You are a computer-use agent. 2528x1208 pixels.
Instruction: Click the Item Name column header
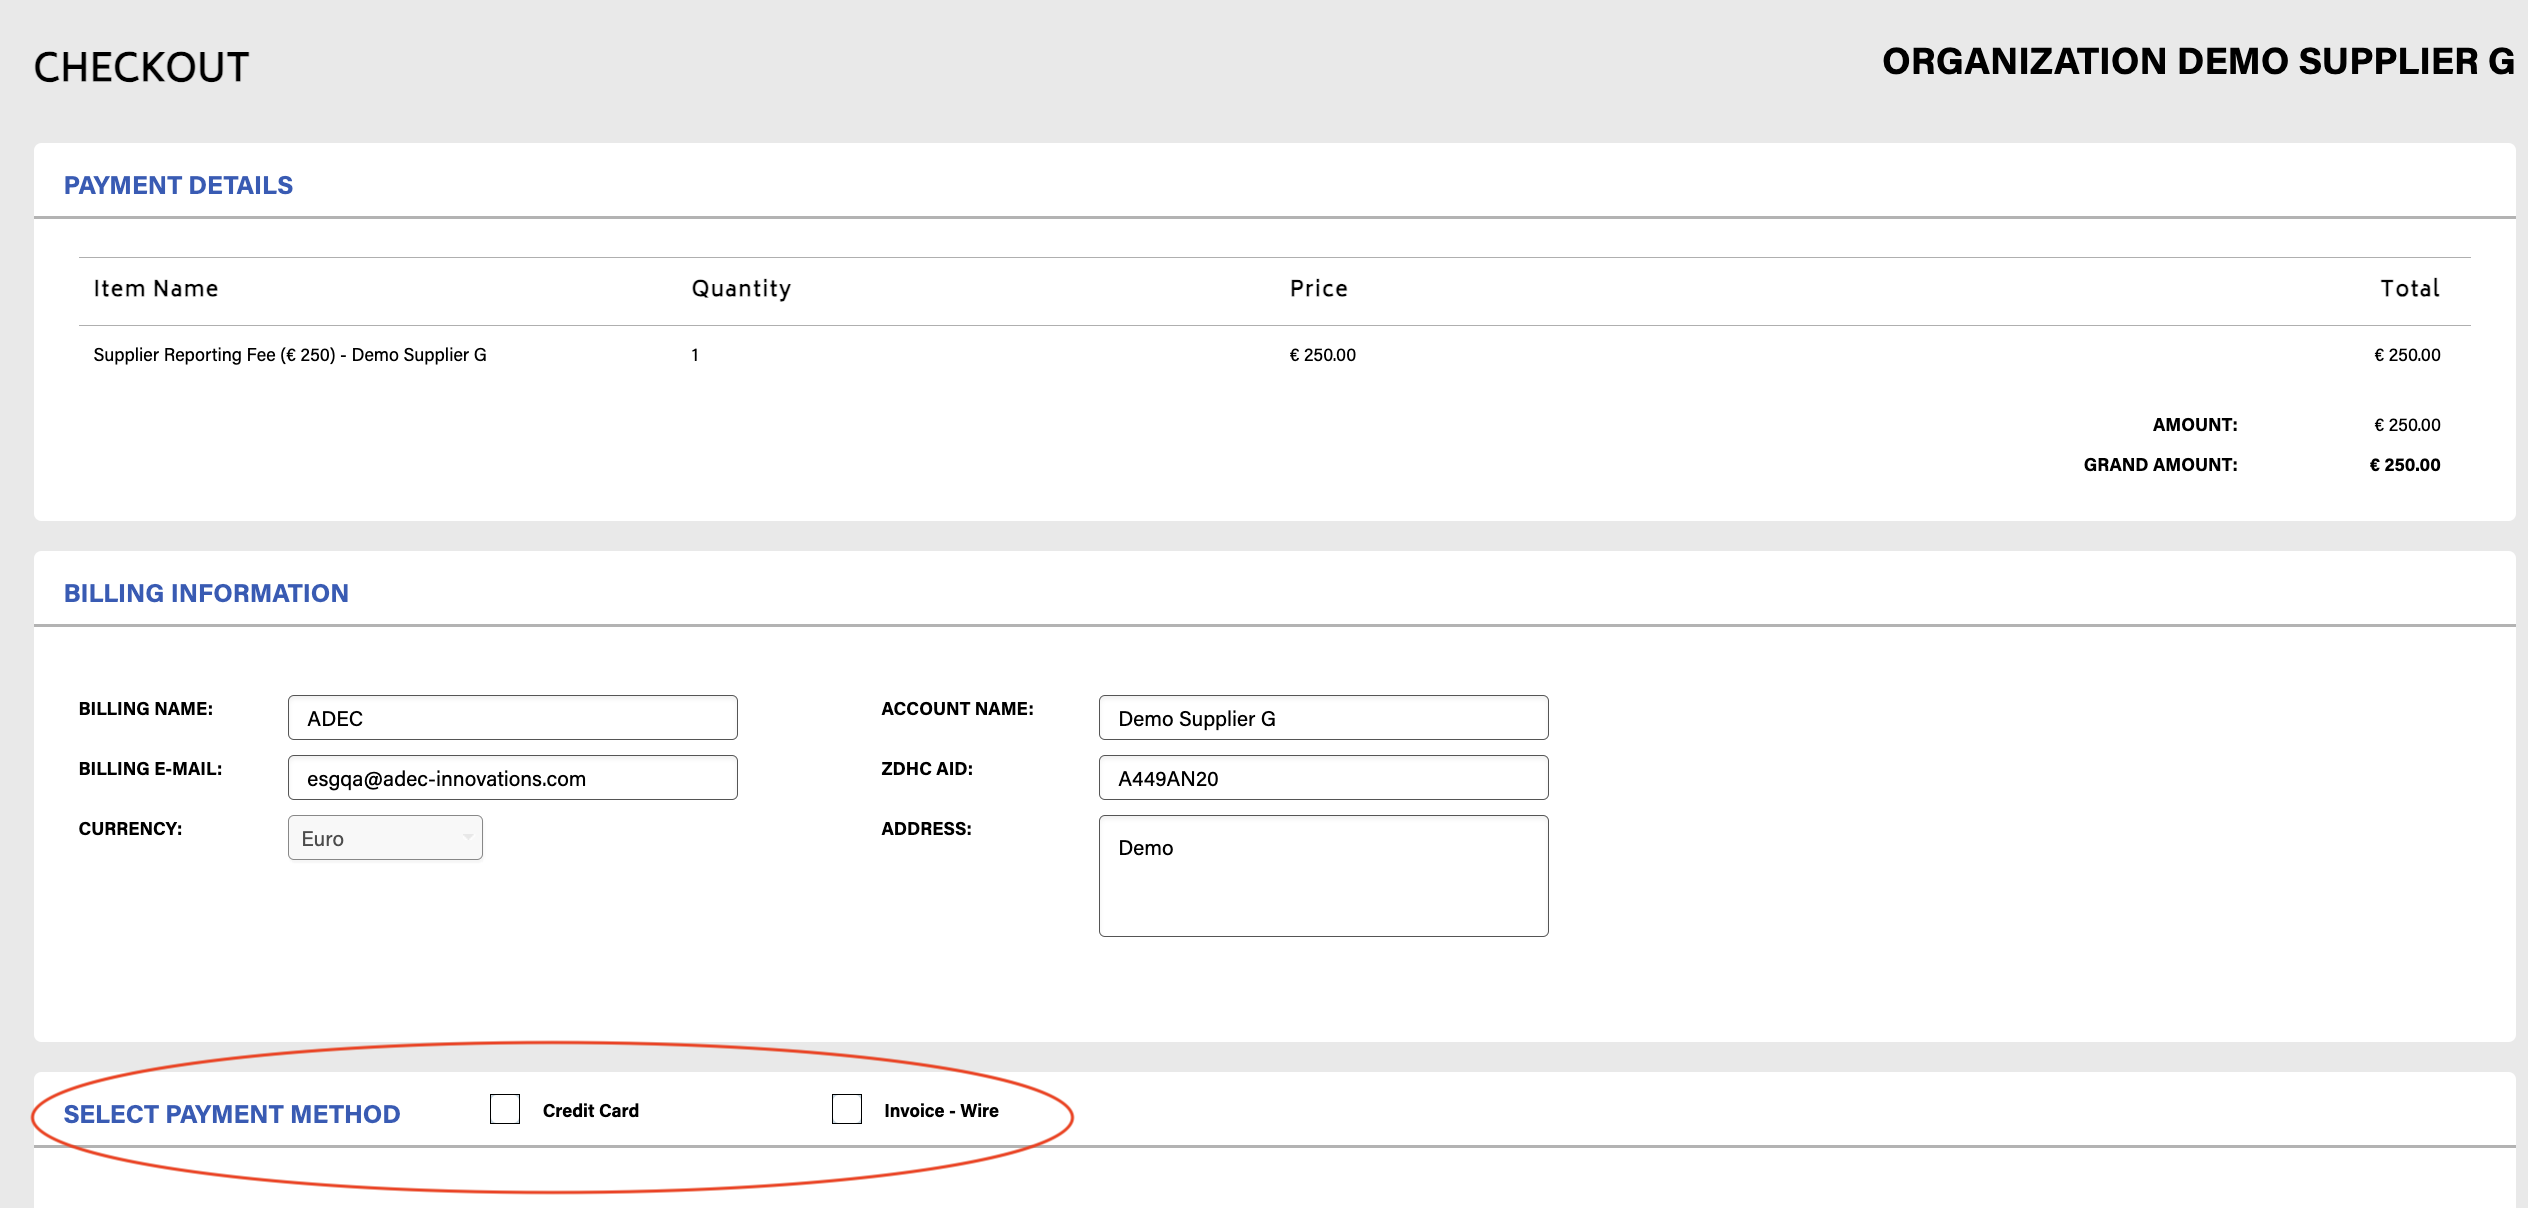(x=156, y=289)
